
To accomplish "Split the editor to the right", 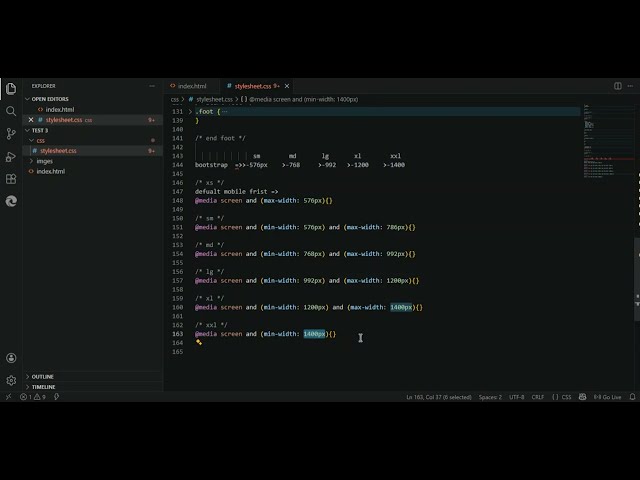I will click(x=618, y=86).
